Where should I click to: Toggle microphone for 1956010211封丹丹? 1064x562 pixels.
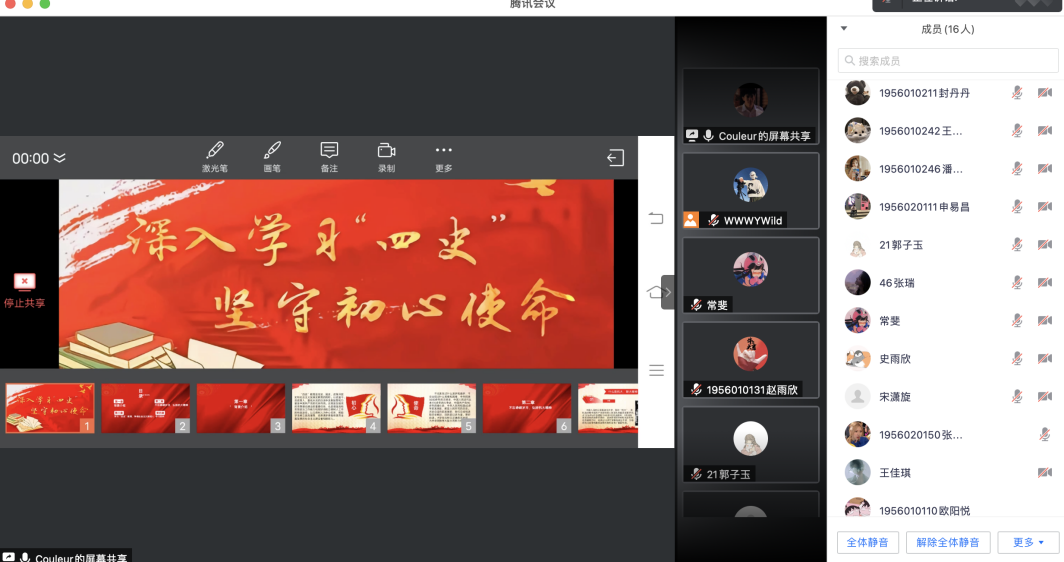[x=1017, y=93]
